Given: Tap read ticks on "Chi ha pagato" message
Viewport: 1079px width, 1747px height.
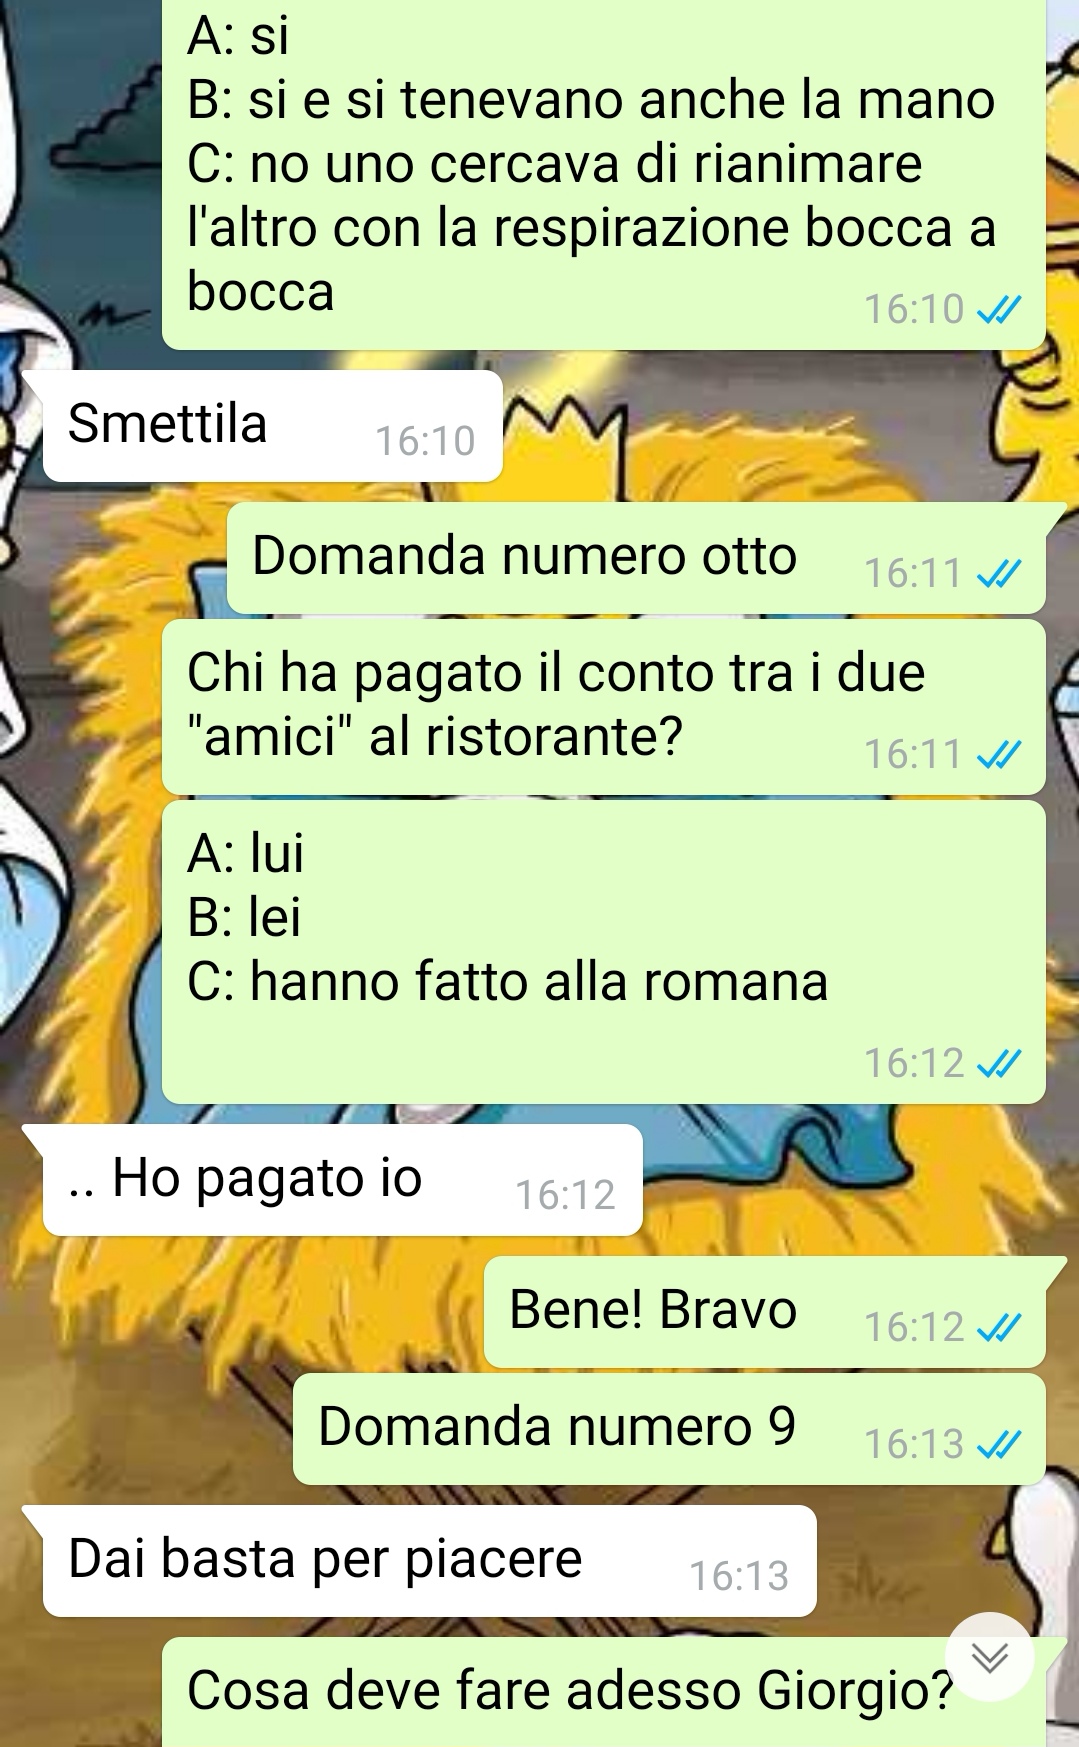Looking at the screenshot, I should click(x=999, y=755).
